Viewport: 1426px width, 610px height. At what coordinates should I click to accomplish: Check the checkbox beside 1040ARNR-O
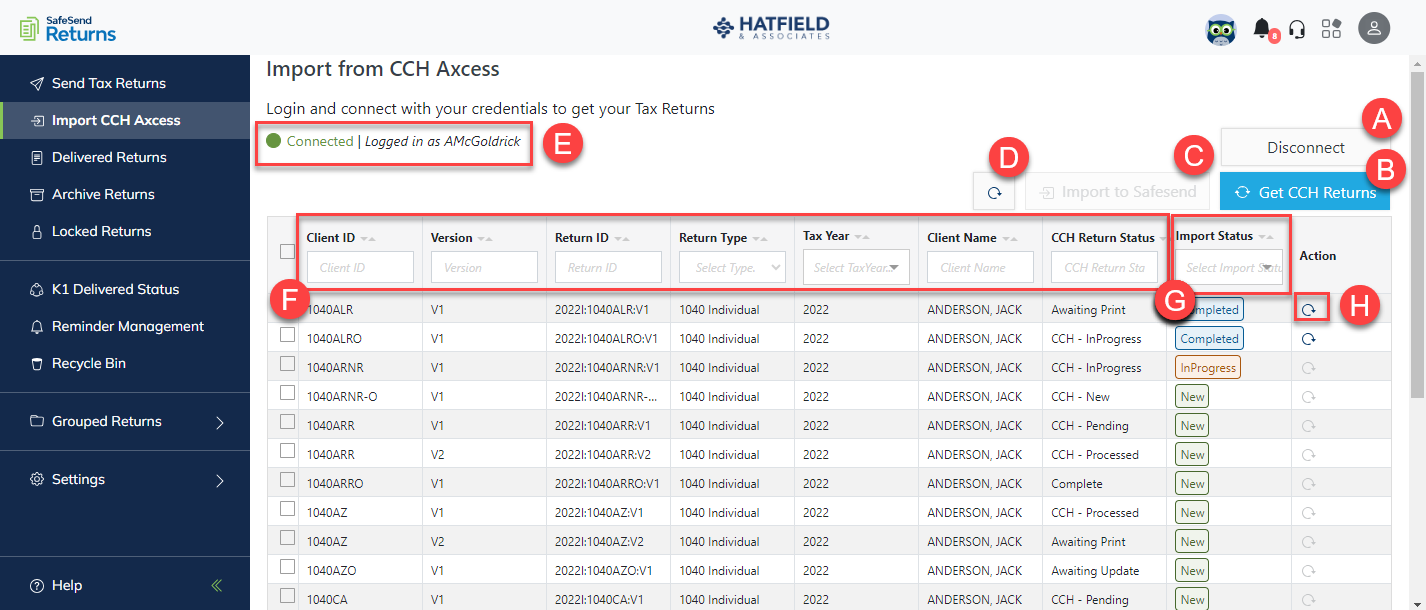point(286,396)
